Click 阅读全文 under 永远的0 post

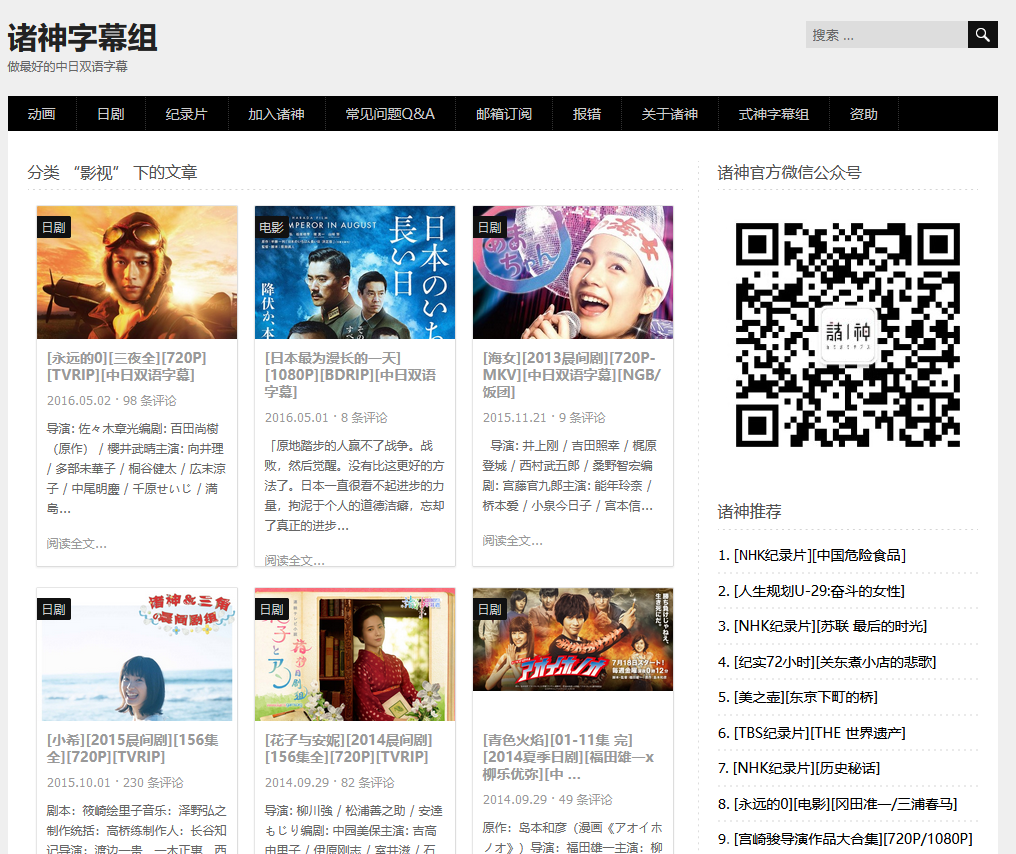76,544
